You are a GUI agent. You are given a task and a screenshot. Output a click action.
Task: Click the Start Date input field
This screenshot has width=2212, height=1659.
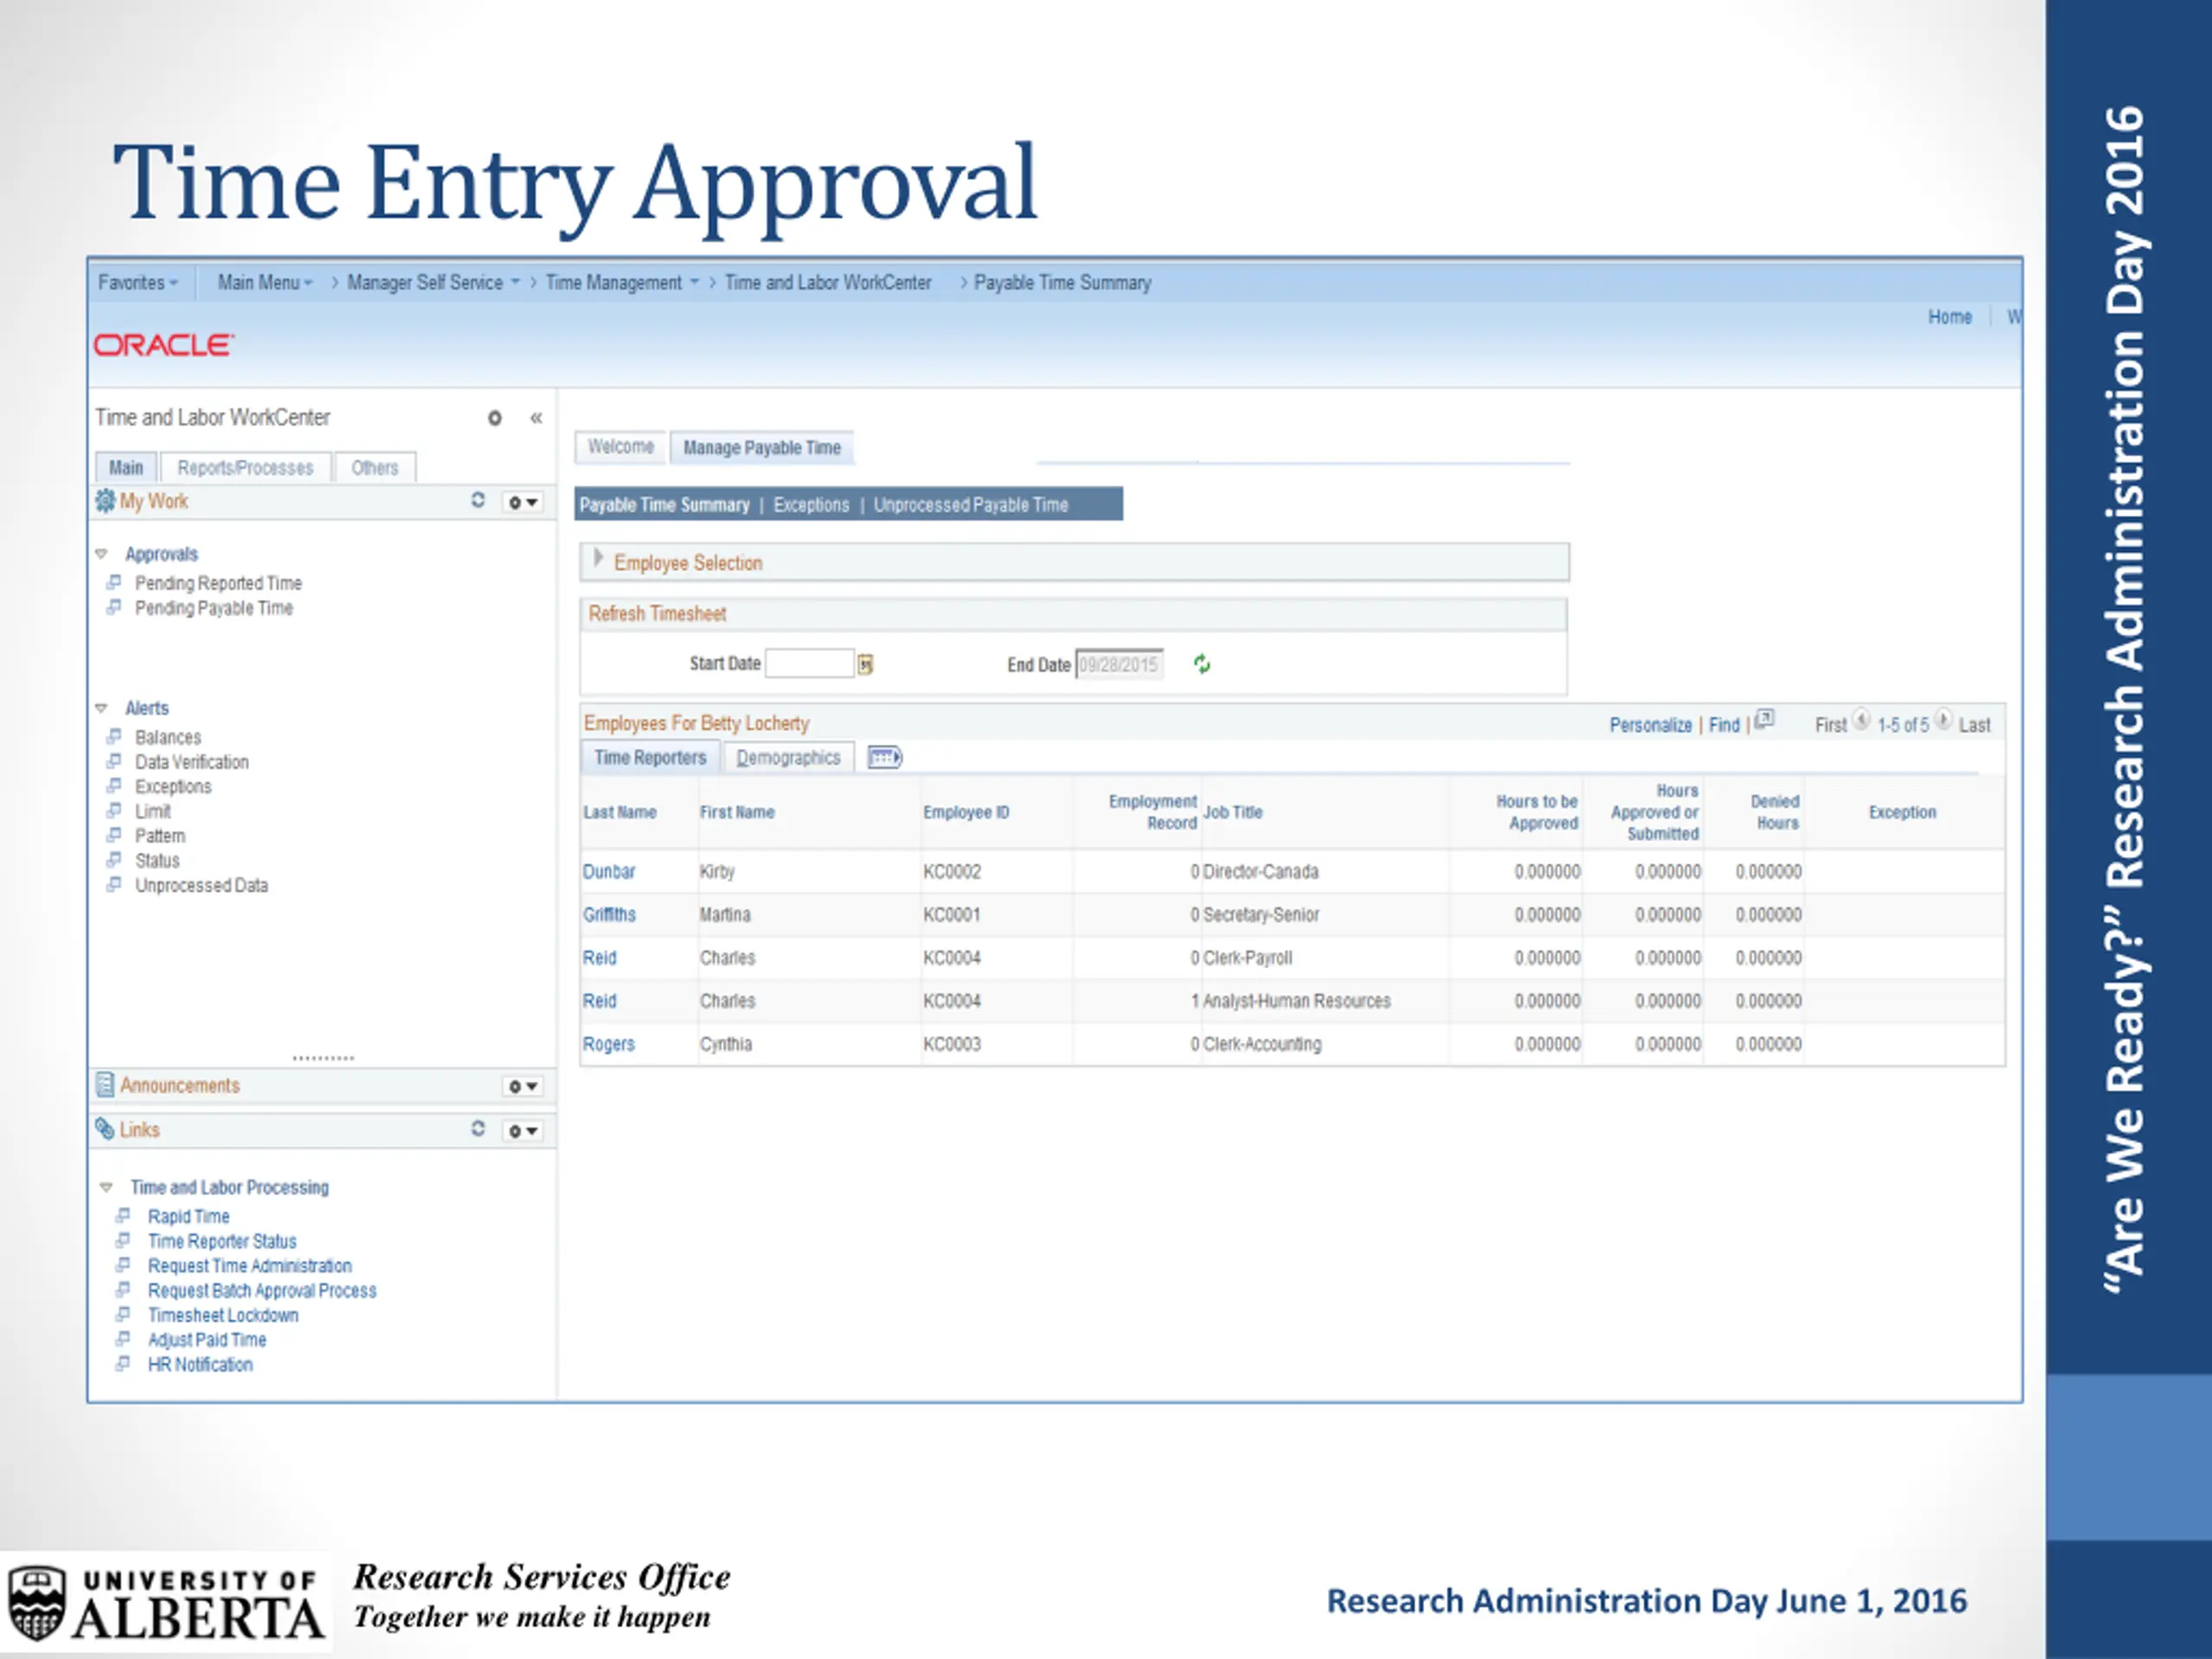tap(809, 664)
